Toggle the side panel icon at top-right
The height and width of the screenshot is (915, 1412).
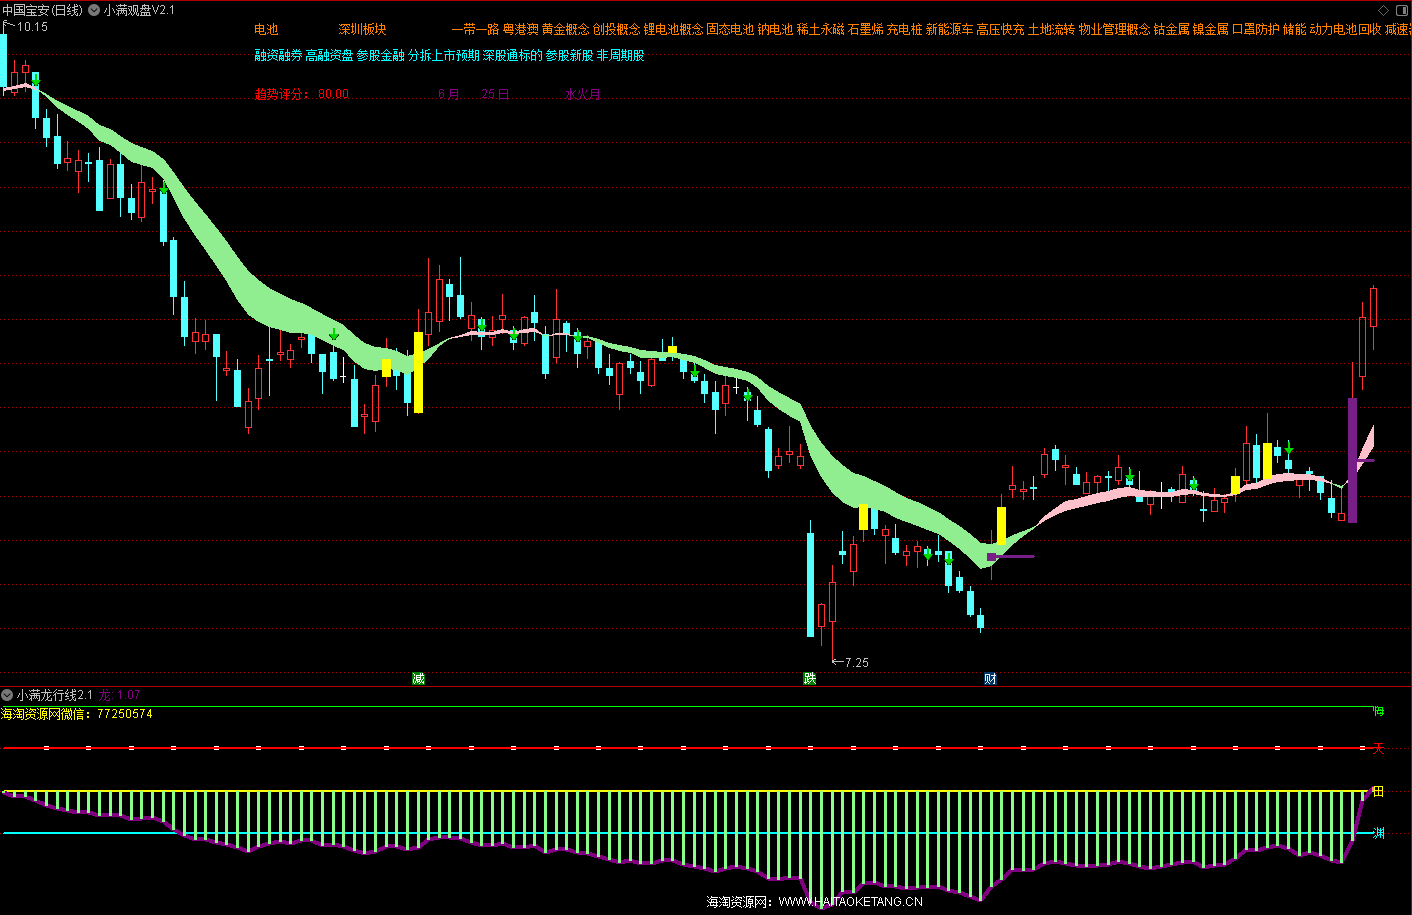pyautogui.click(x=1402, y=10)
